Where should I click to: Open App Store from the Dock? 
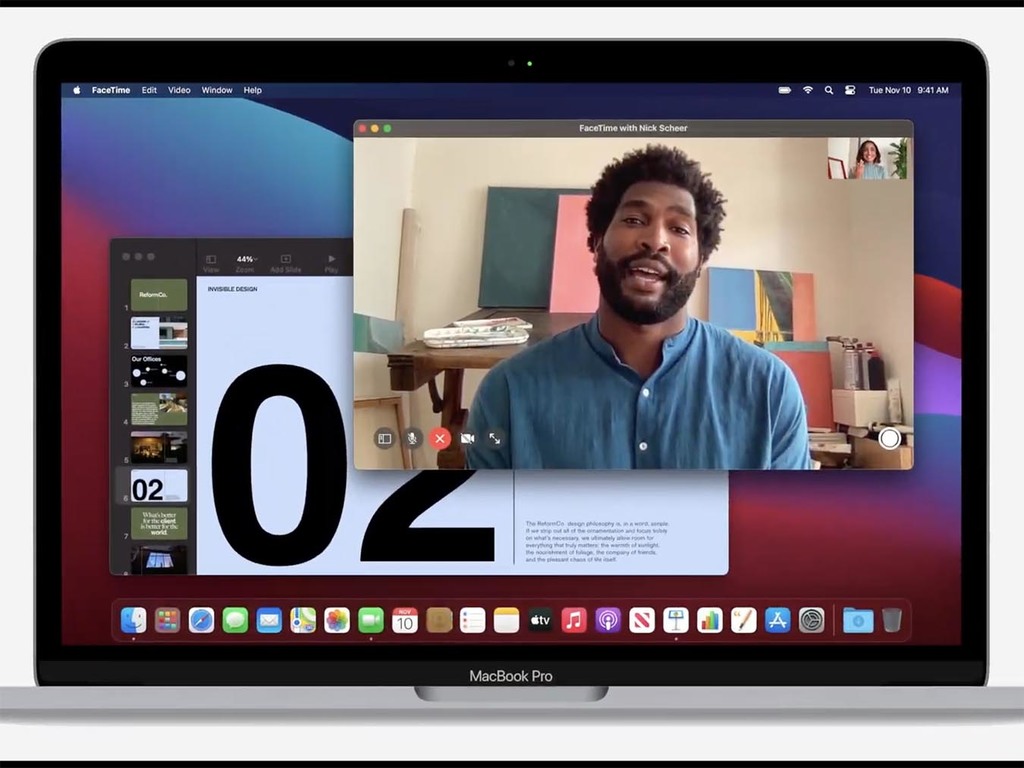(x=778, y=620)
